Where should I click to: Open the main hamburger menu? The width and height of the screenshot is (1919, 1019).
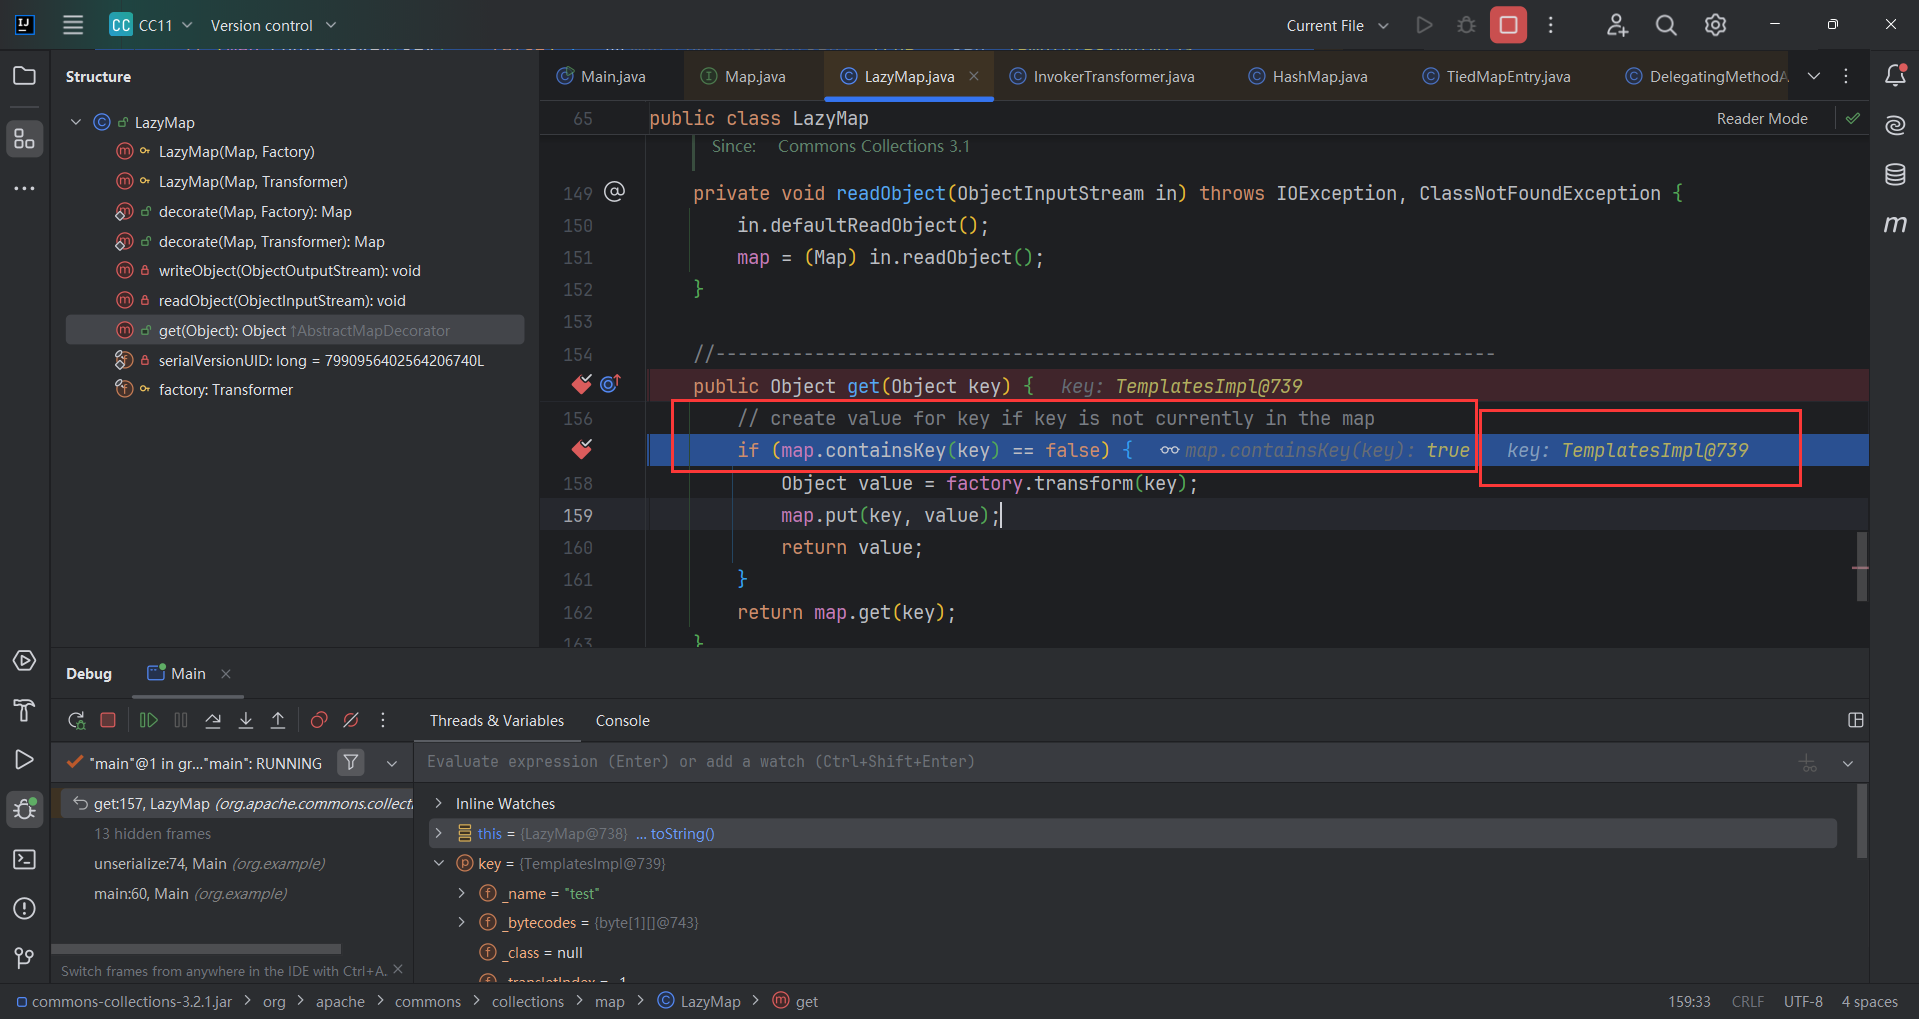[x=73, y=25]
